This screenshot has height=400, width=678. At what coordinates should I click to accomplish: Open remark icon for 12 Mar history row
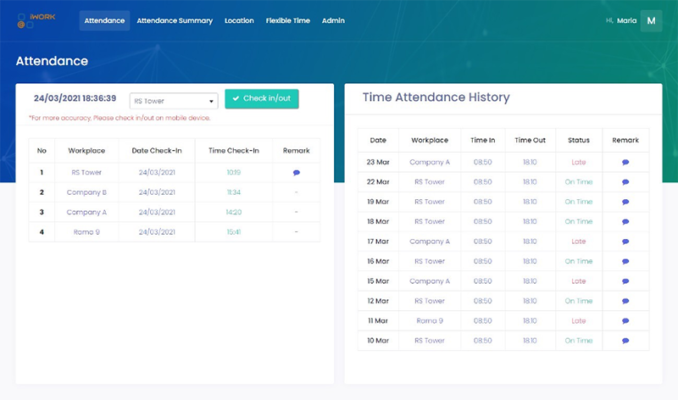point(625,301)
